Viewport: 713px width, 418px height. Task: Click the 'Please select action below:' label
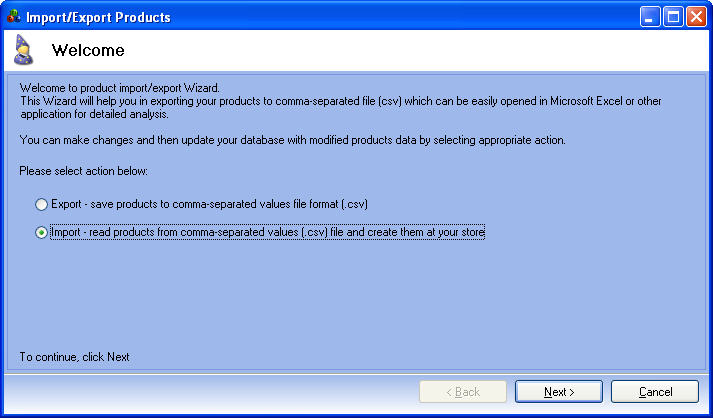pos(84,171)
